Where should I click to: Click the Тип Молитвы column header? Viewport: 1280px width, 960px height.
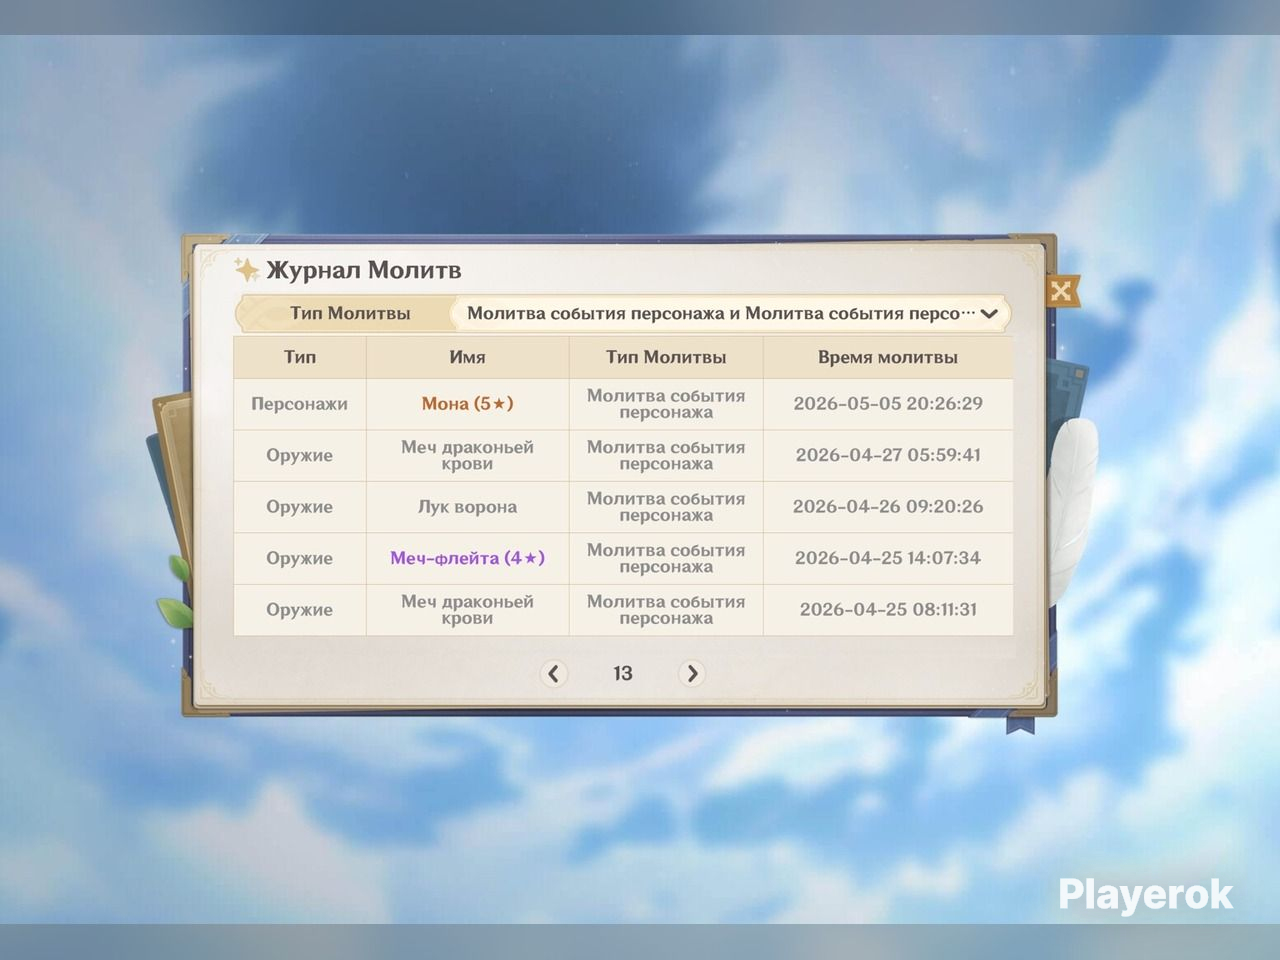coord(666,357)
